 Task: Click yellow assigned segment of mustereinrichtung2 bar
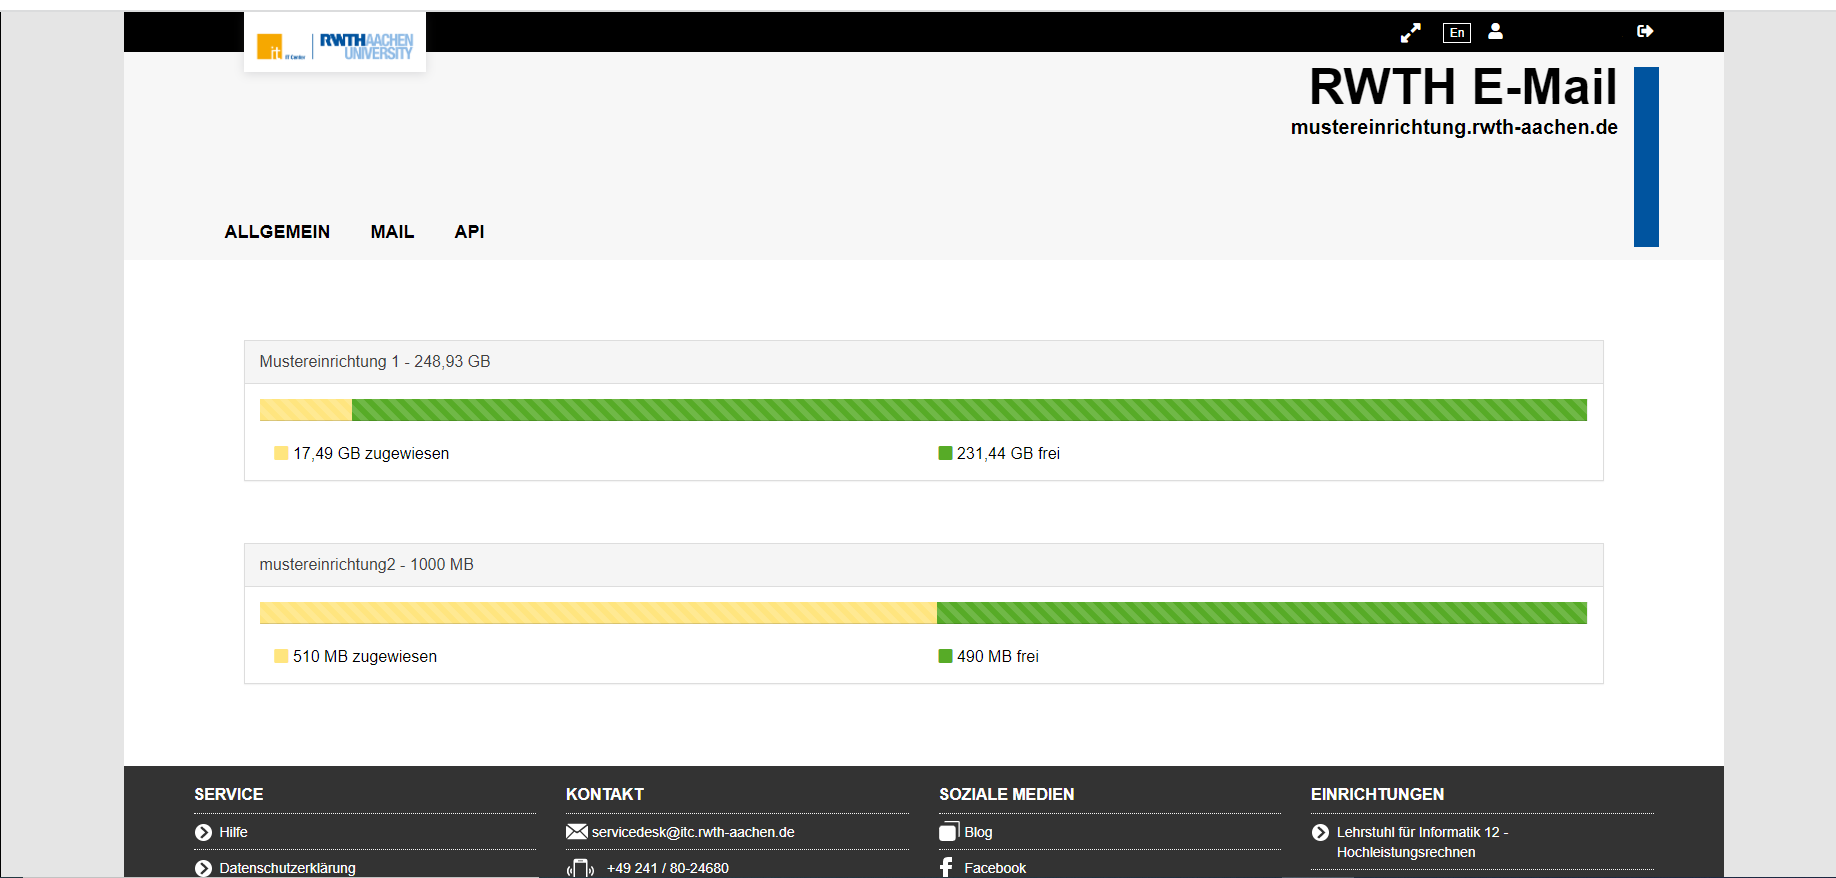597,613
